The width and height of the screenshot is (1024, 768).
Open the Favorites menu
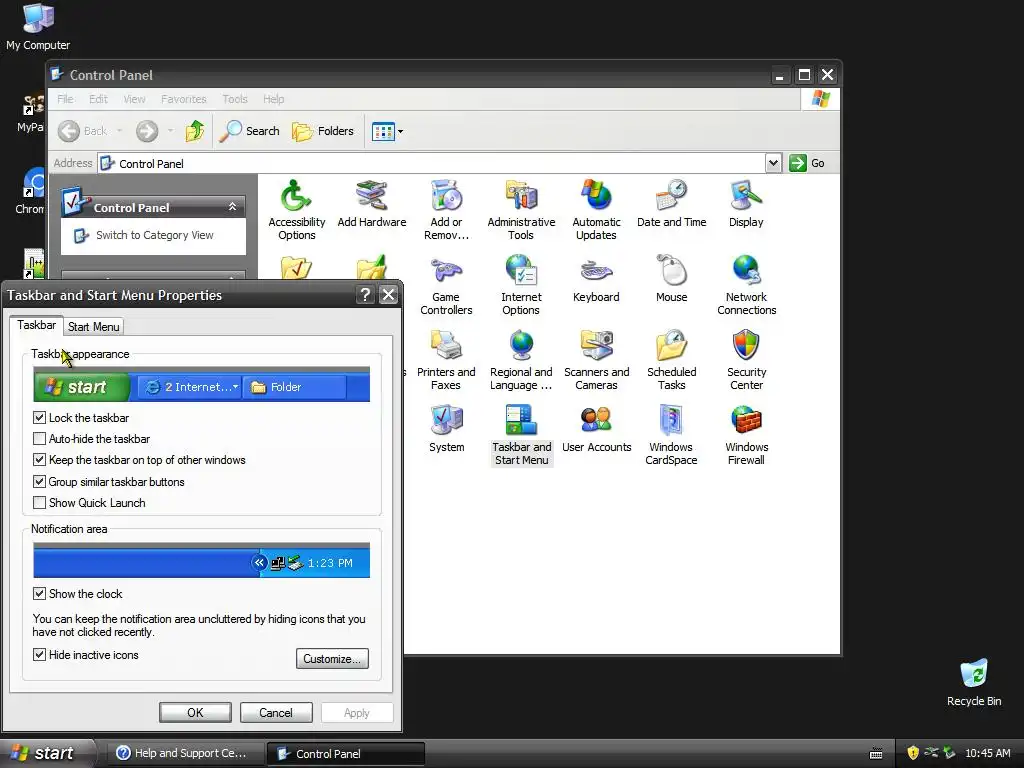184,99
